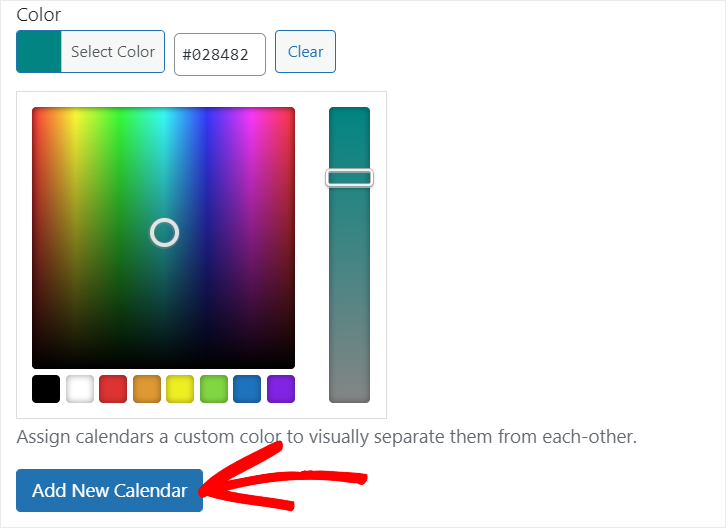Apply the purple palette swatch
The height and width of the screenshot is (528, 726).
pos(281,389)
